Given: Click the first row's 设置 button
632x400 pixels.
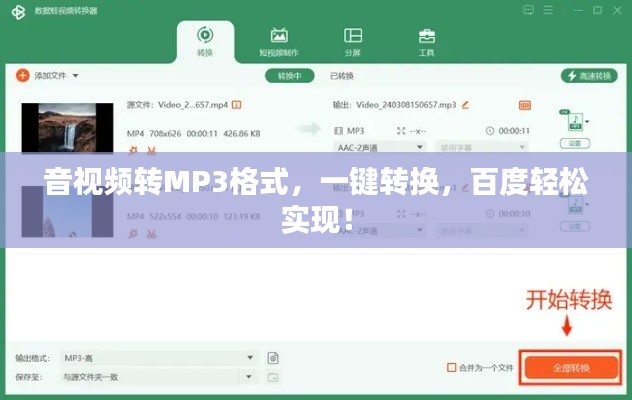Looking at the screenshot, I should pyautogui.click(x=575, y=143).
